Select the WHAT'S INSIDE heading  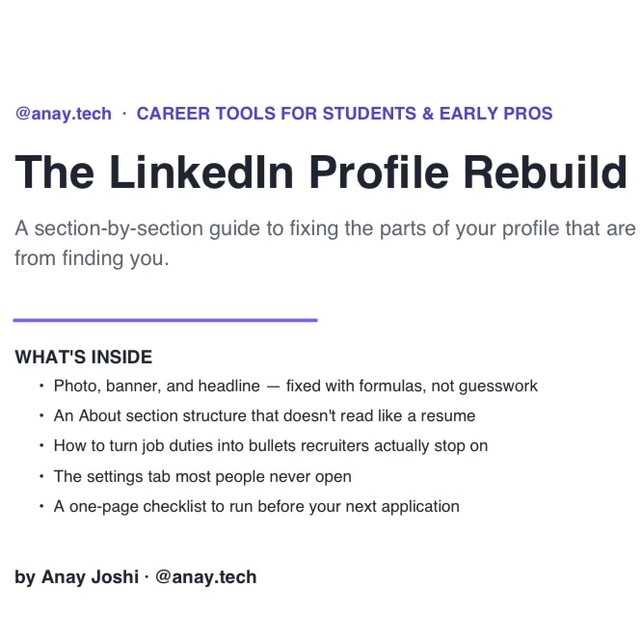84,357
